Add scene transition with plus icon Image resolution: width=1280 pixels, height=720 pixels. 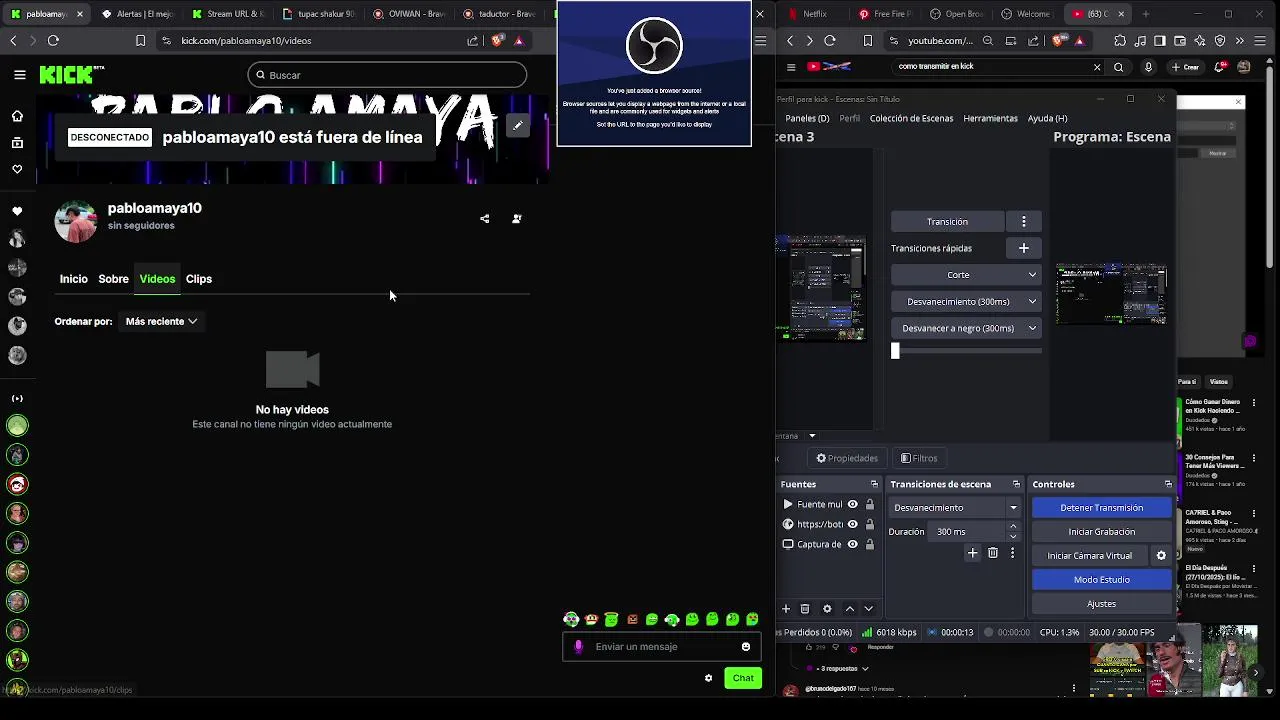972,553
